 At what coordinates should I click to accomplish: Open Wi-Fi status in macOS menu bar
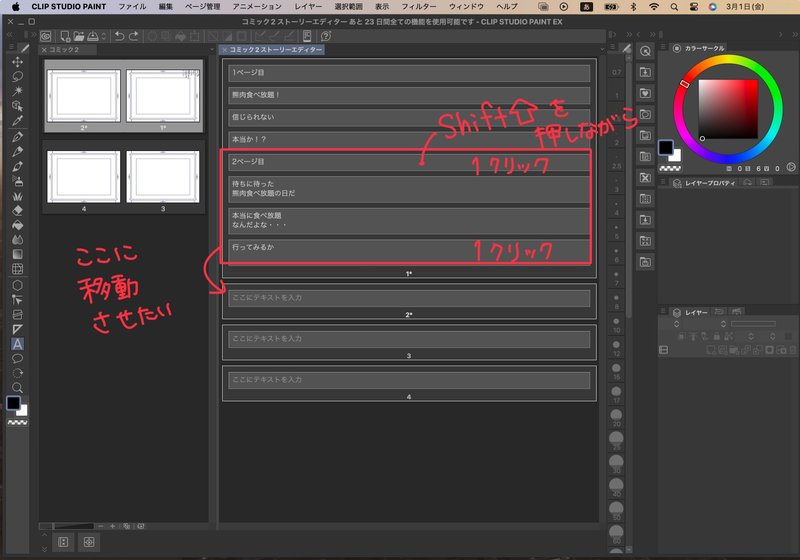coord(654,7)
